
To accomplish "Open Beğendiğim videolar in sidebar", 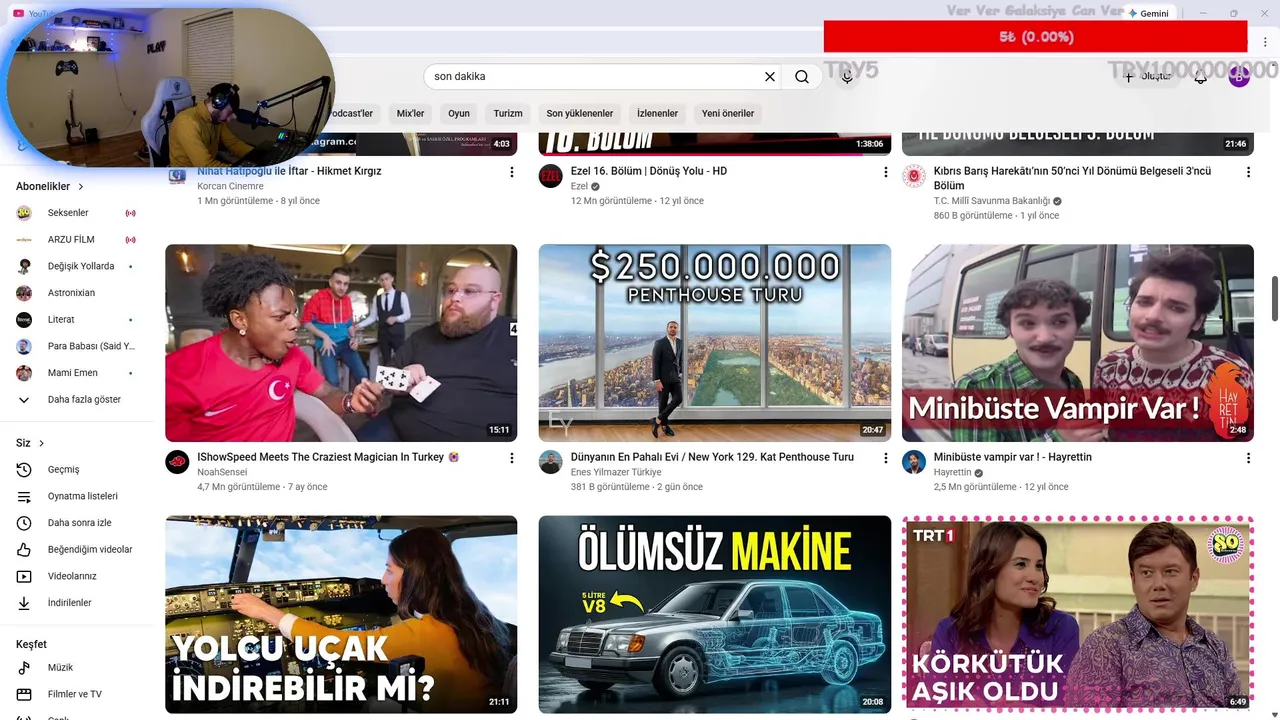I will pyautogui.click(x=76, y=550).
